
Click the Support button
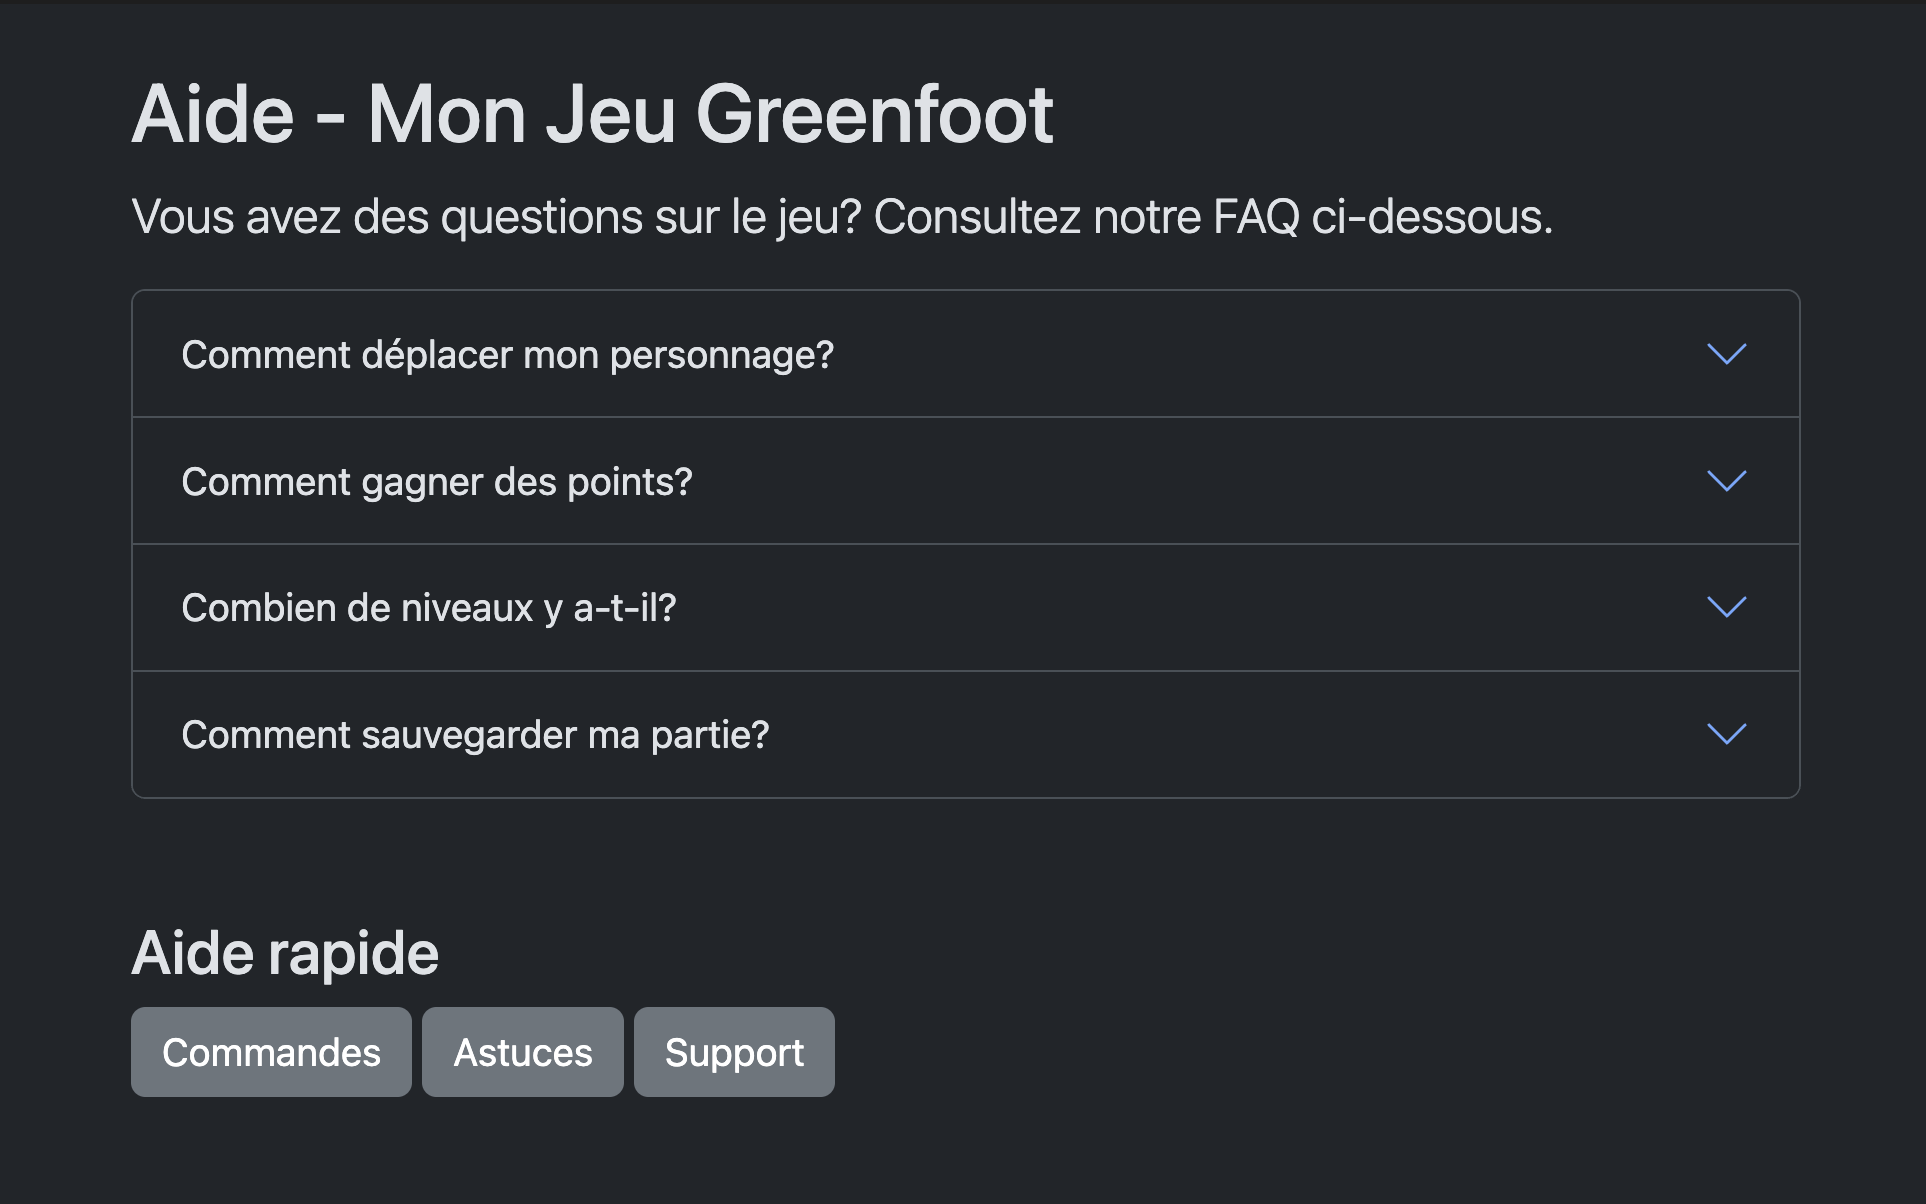734,1052
